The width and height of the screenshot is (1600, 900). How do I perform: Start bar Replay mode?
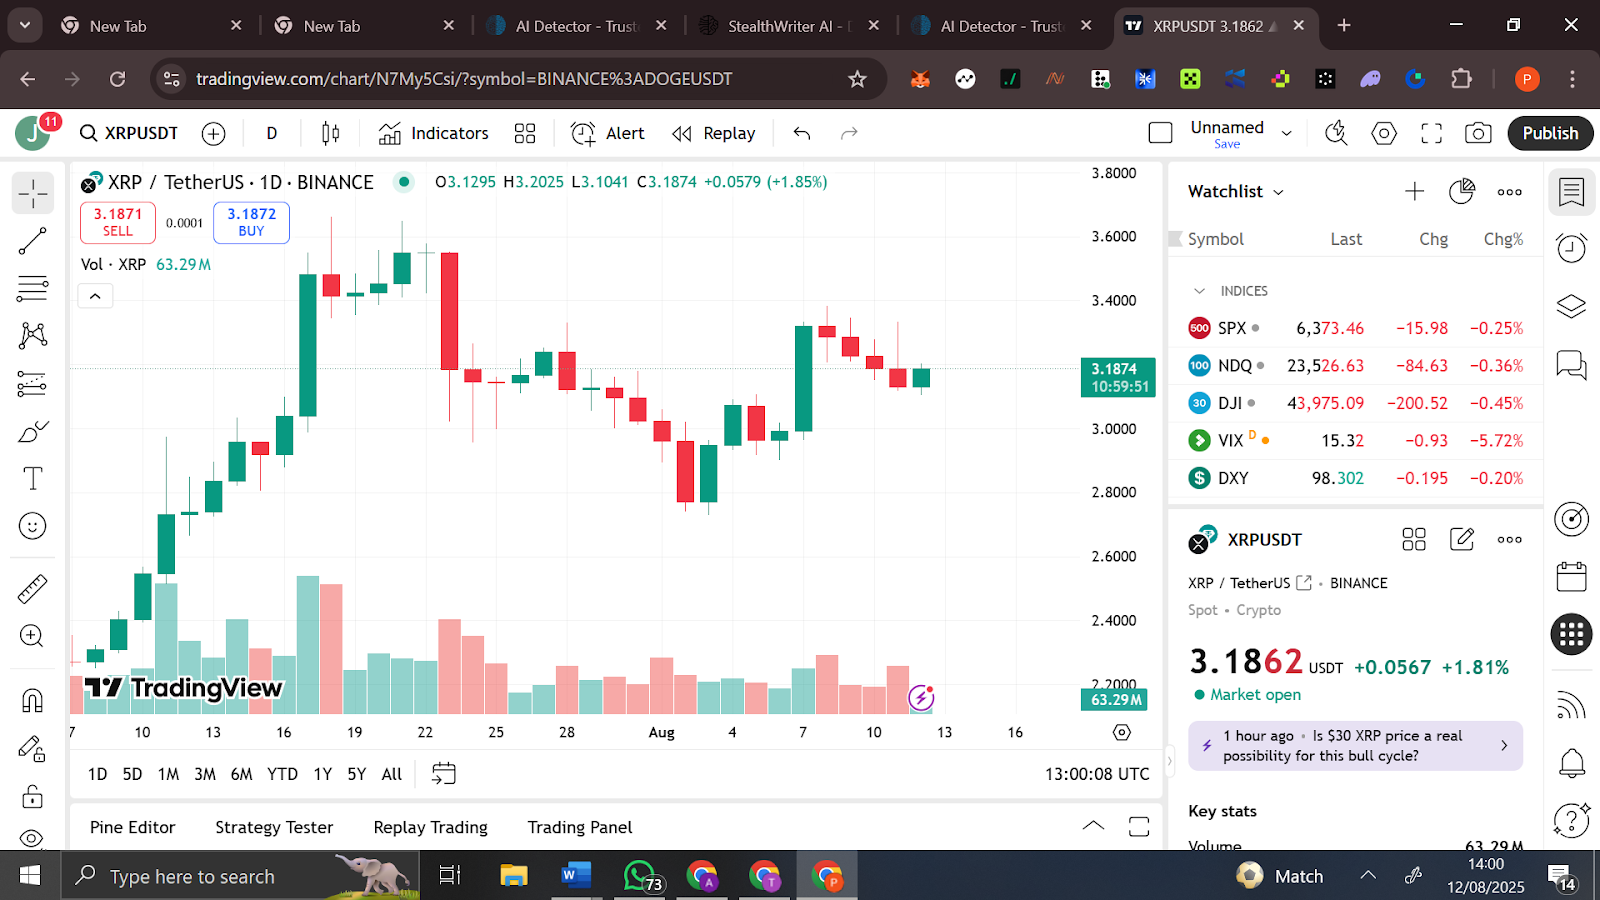(x=713, y=133)
